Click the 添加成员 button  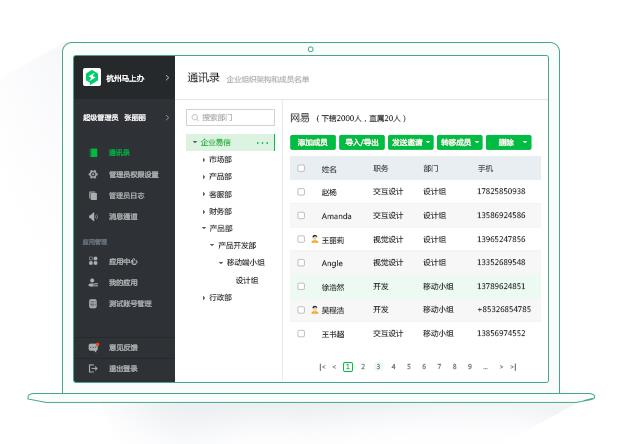pyautogui.click(x=313, y=143)
